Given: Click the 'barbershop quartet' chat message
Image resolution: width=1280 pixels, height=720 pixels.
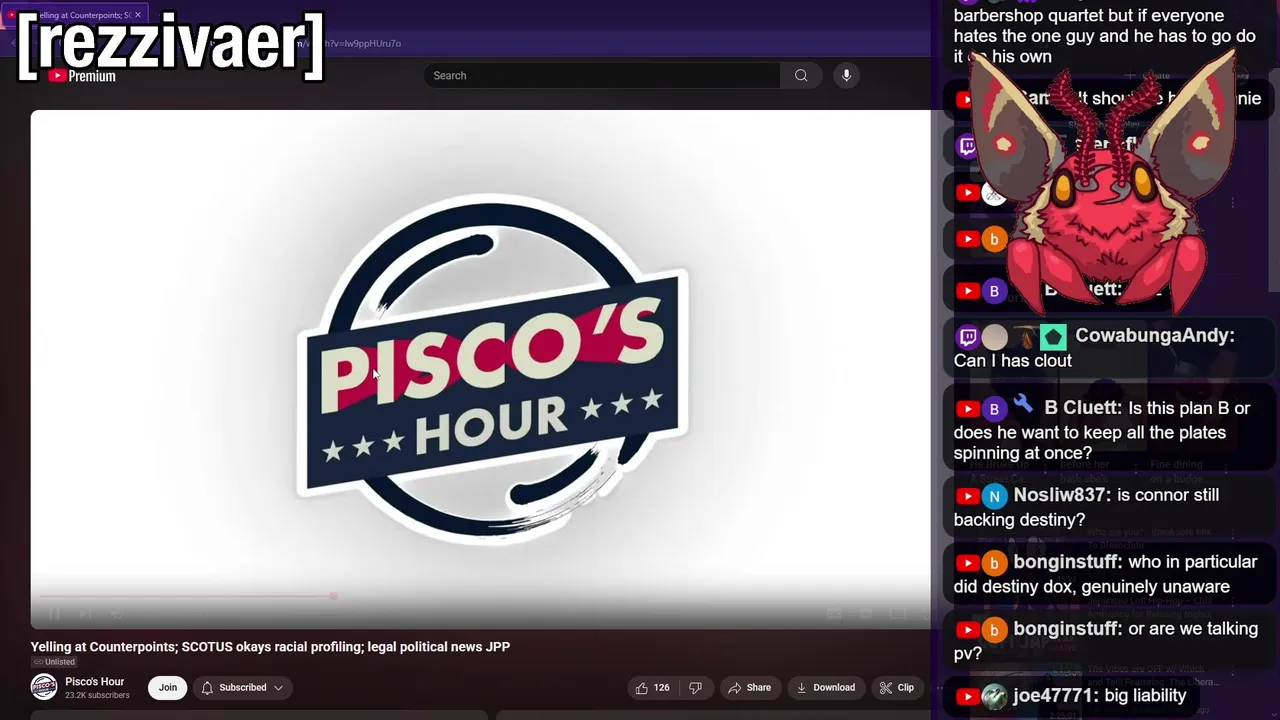Looking at the screenshot, I should click(1104, 36).
